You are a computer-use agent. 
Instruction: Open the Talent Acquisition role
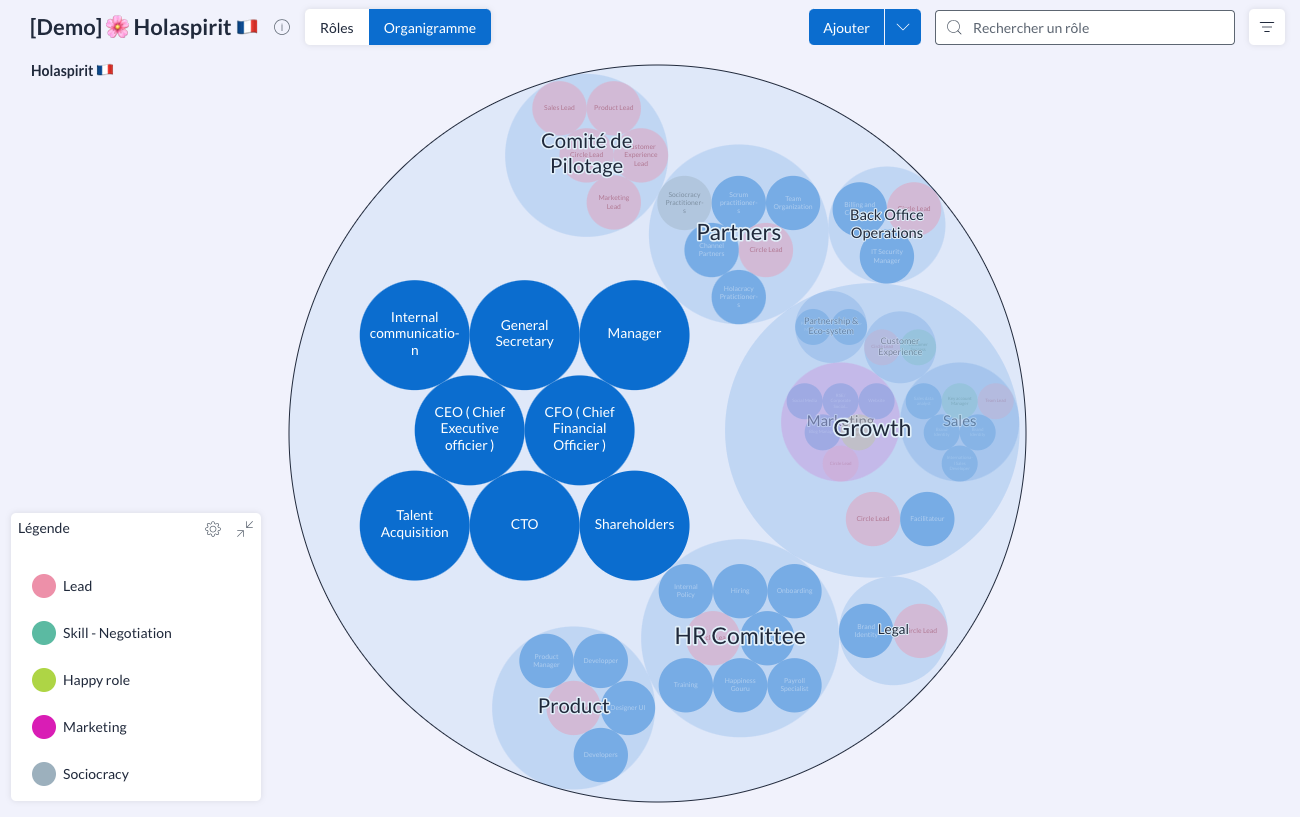pos(415,525)
